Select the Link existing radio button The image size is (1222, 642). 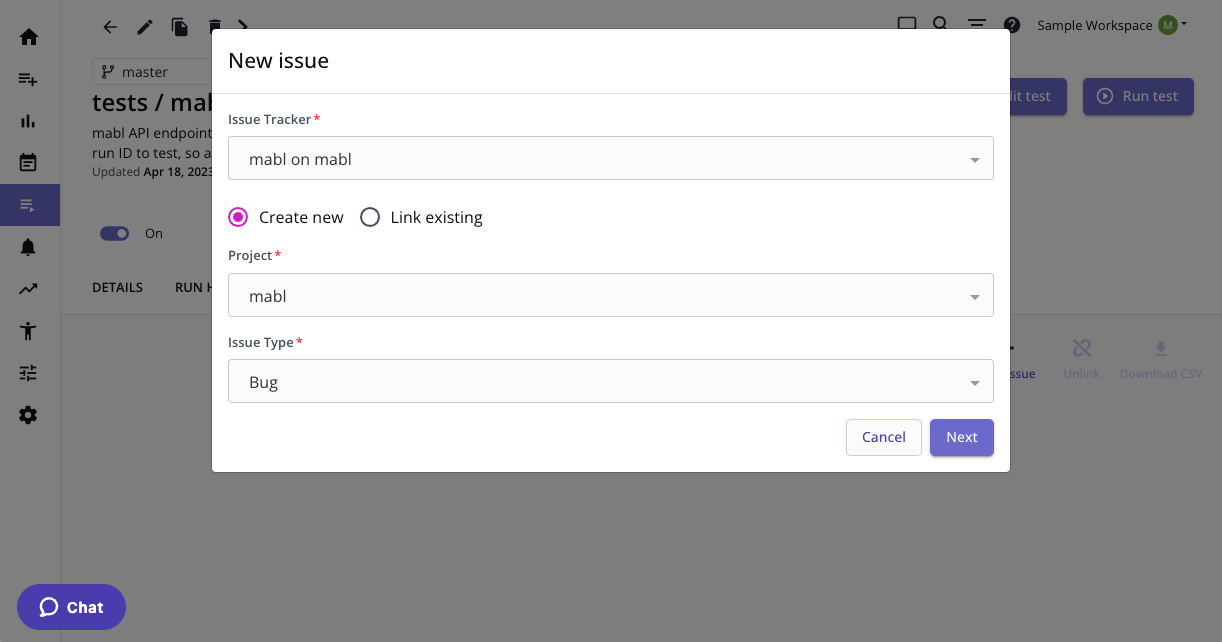pyautogui.click(x=370, y=217)
